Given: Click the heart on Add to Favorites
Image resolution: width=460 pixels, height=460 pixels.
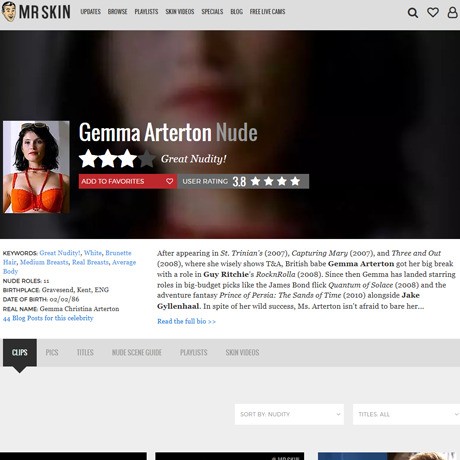Looking at the screenshot, I should (169, 181).
